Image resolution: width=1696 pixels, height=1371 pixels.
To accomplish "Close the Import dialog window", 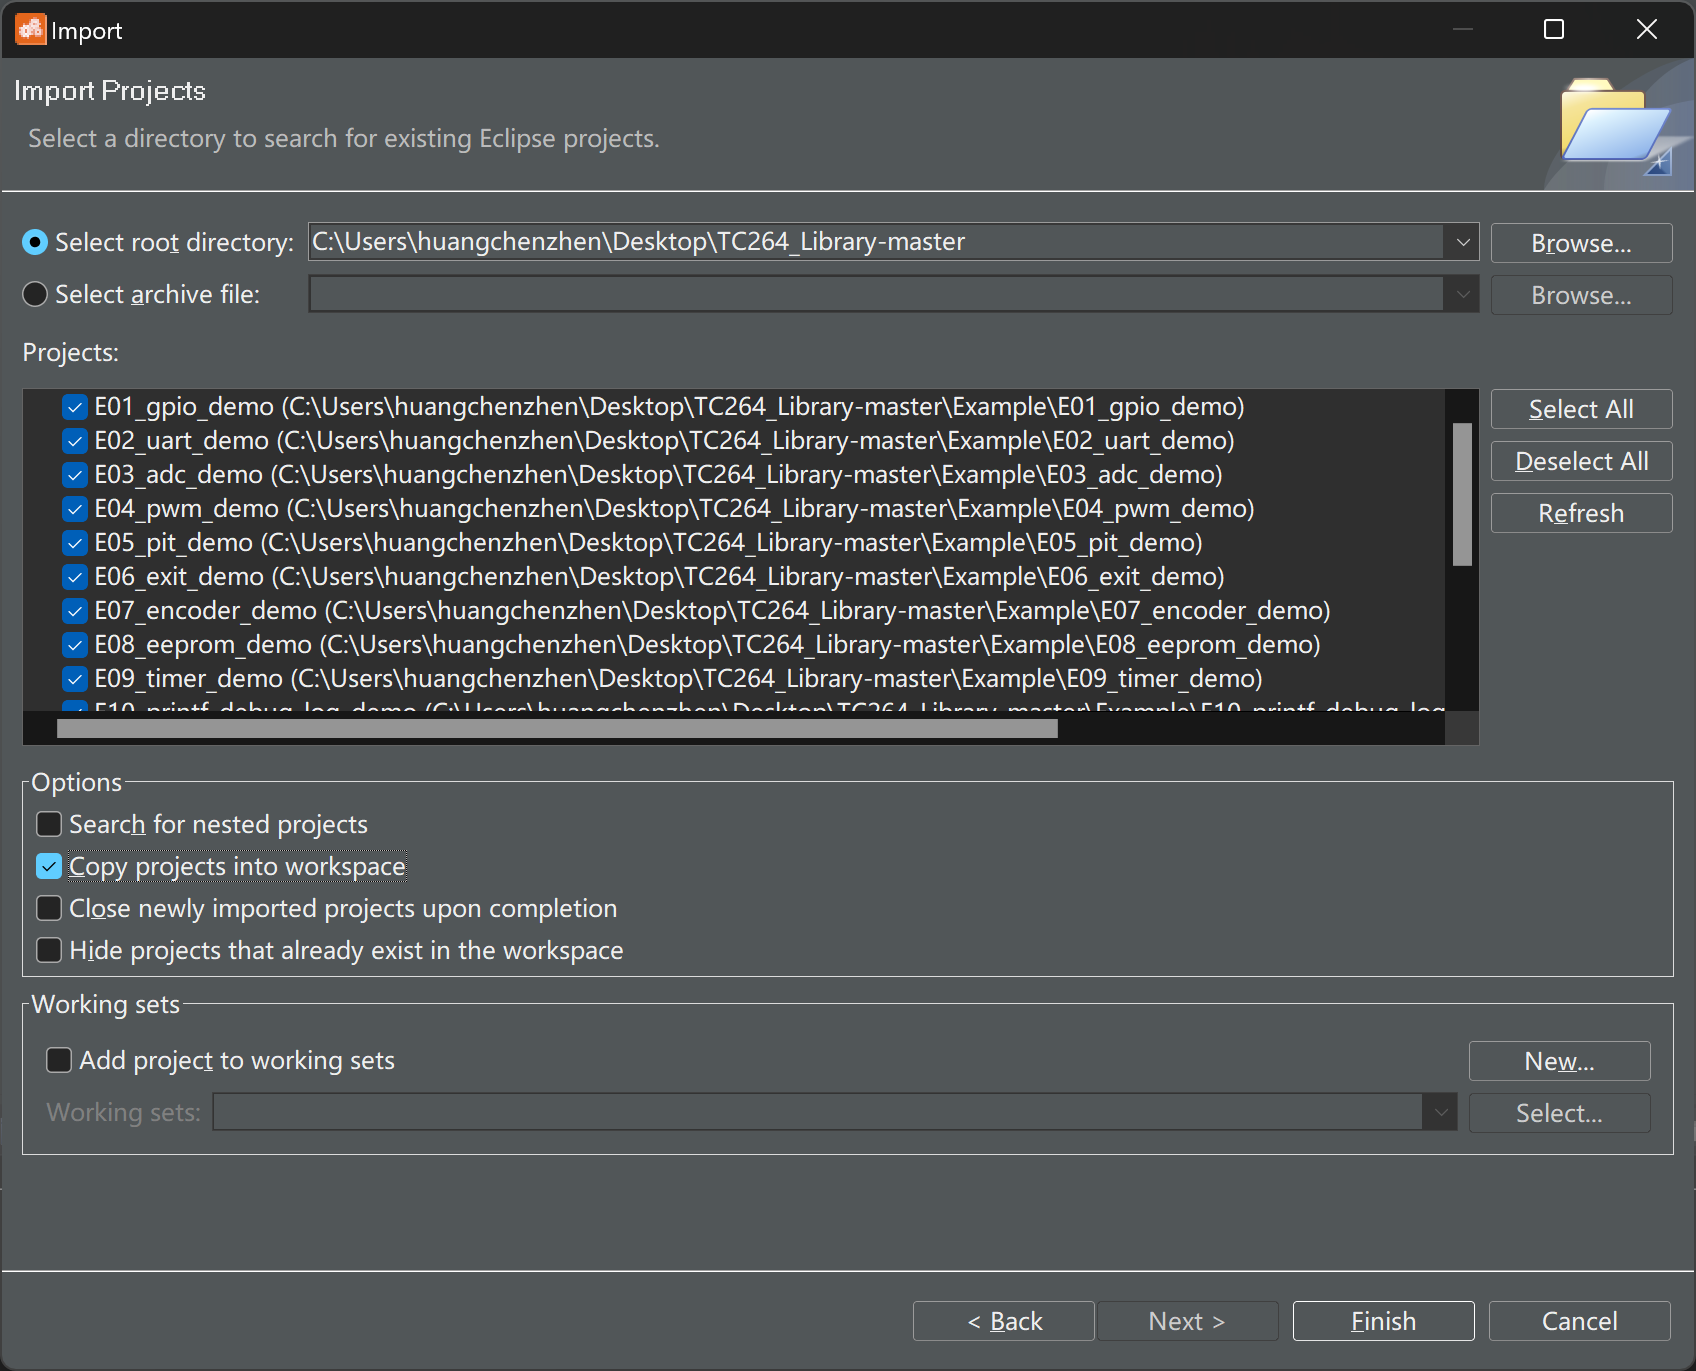I will (1646, 30).
